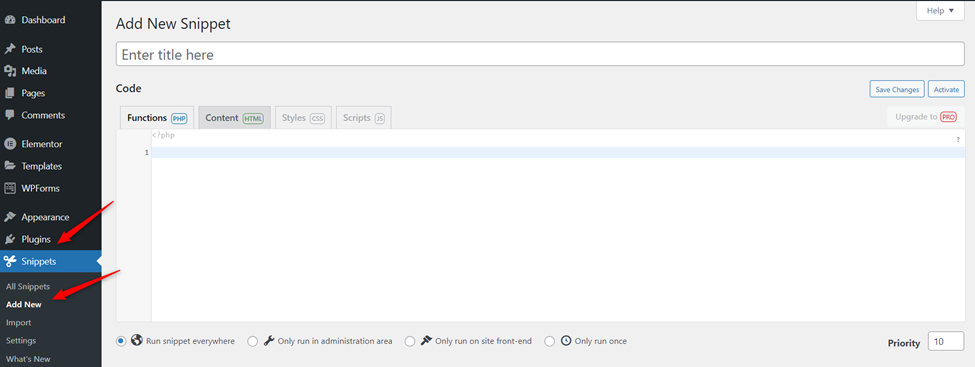Click the wrench icon for administration area
975x367 pixels.
[x=269, y=341]
